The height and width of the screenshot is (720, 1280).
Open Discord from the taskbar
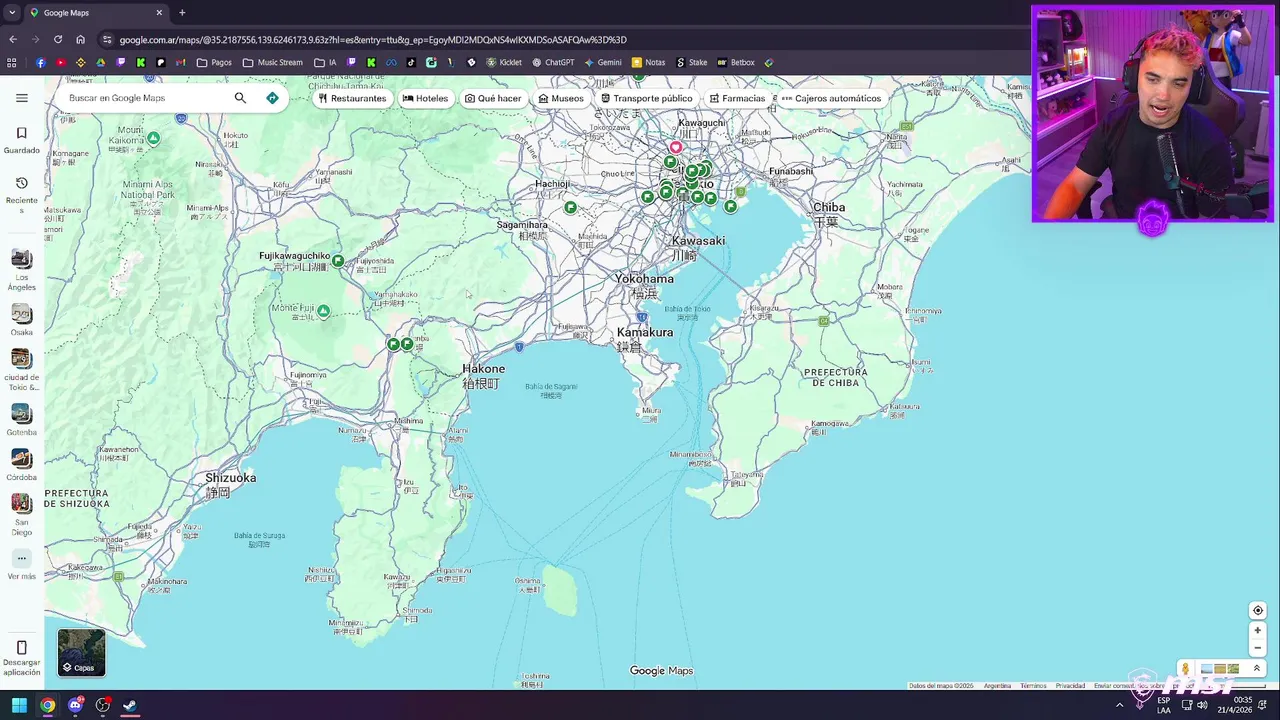pos(75,705)
